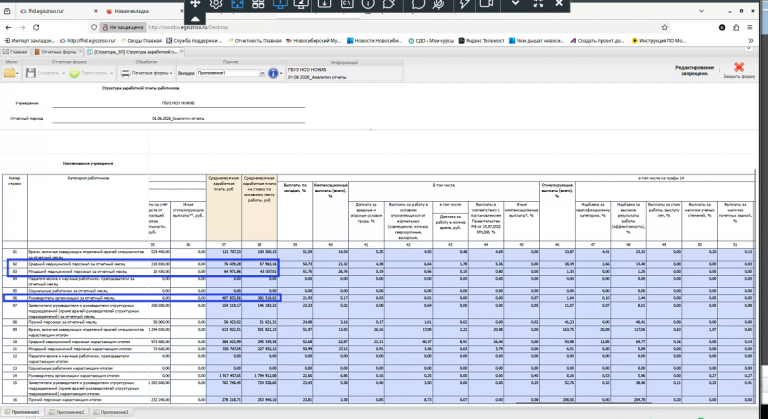Screen dimensions: 768x419
Task: Open the Приложение1 sheet tab
Action: point(22,412)
